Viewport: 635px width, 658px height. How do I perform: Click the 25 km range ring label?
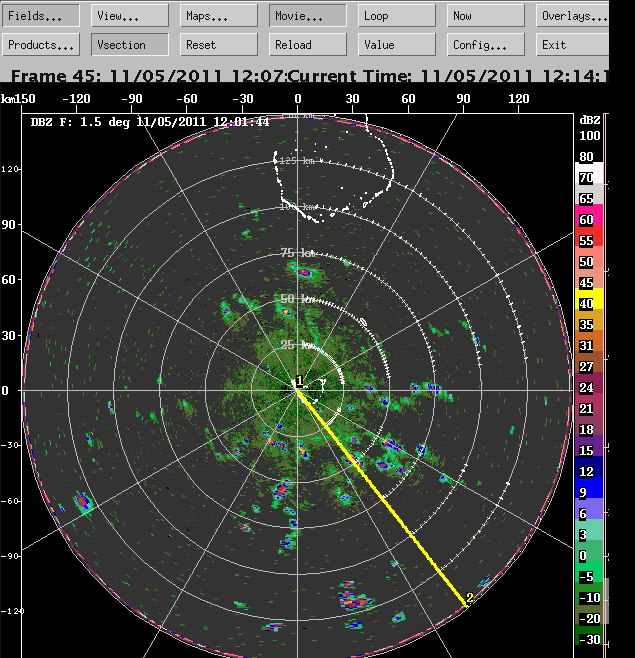coord(298,345)
